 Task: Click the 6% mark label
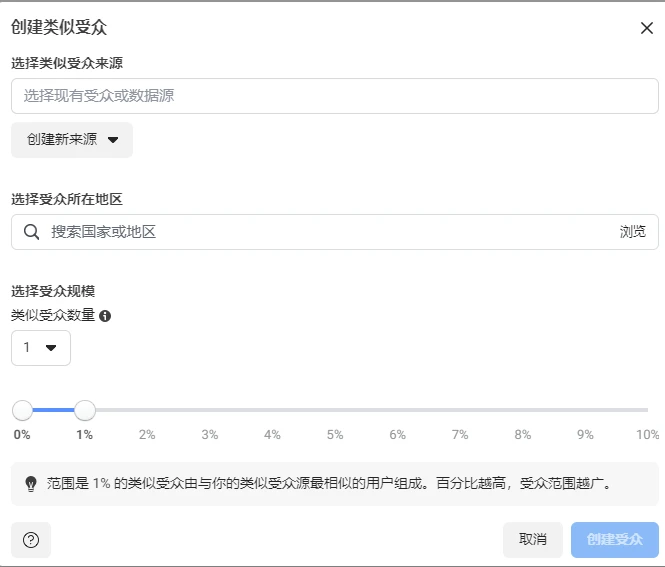click(x=397, y=435)
